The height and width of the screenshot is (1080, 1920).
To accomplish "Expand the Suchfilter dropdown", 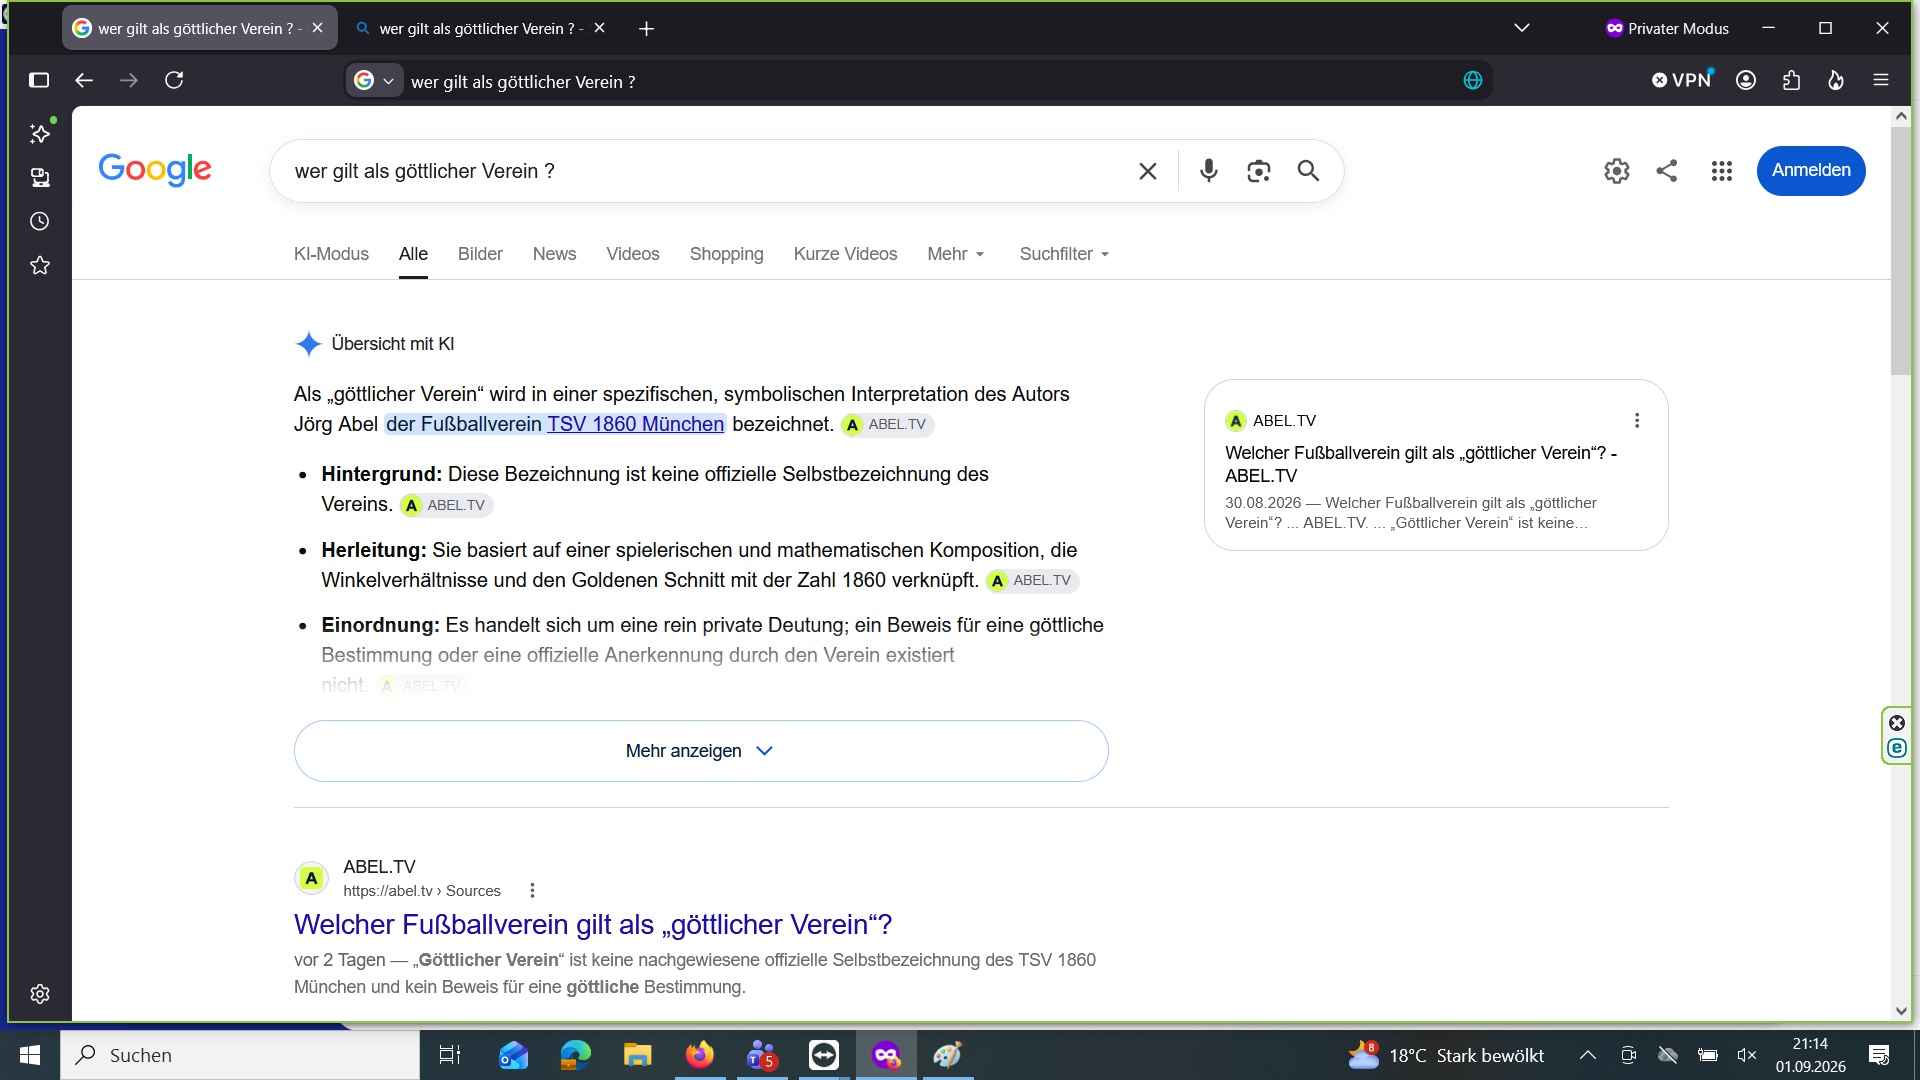I will [x=1064, y=254].
